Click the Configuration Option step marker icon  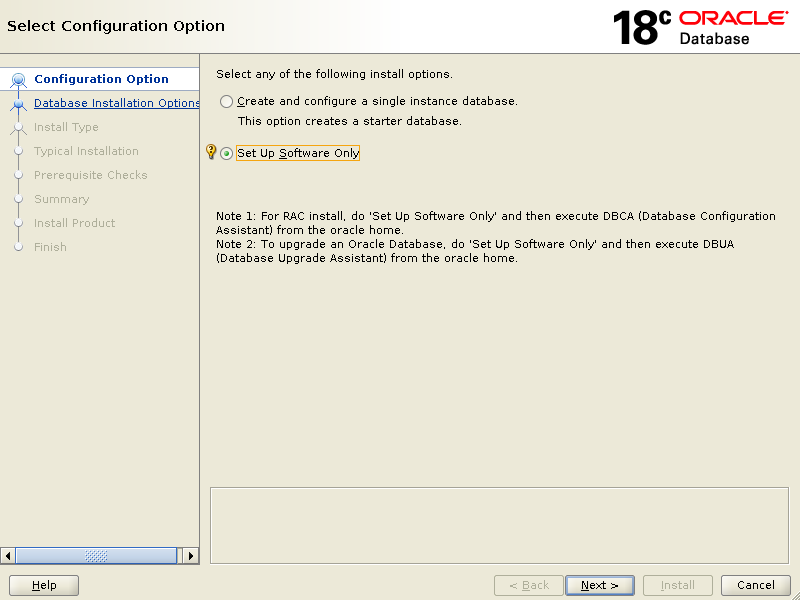(18, 80)
